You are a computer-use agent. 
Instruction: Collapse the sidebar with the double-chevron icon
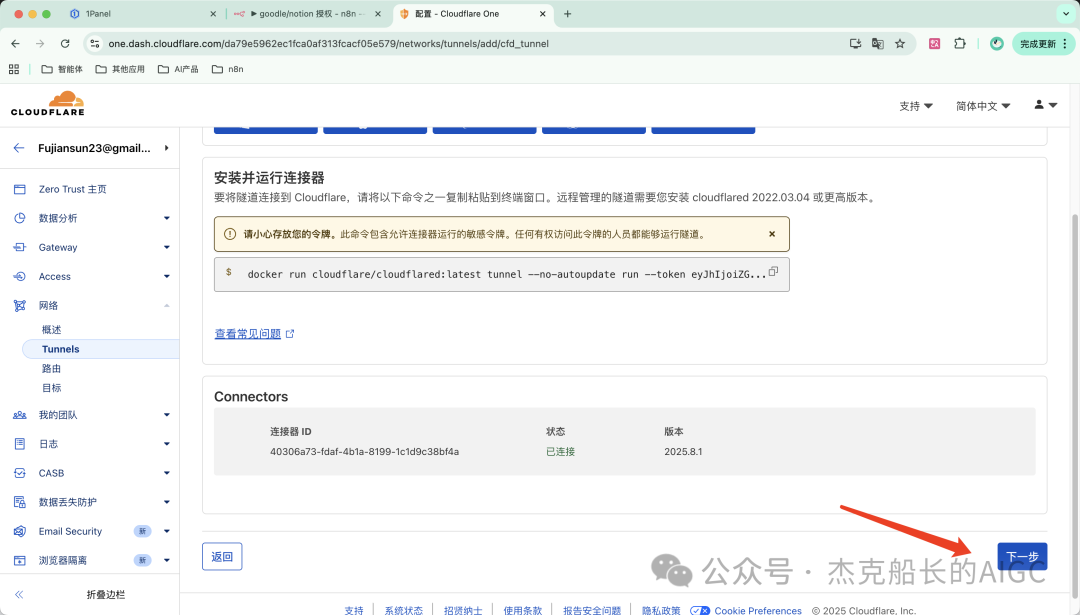[19, 594]
